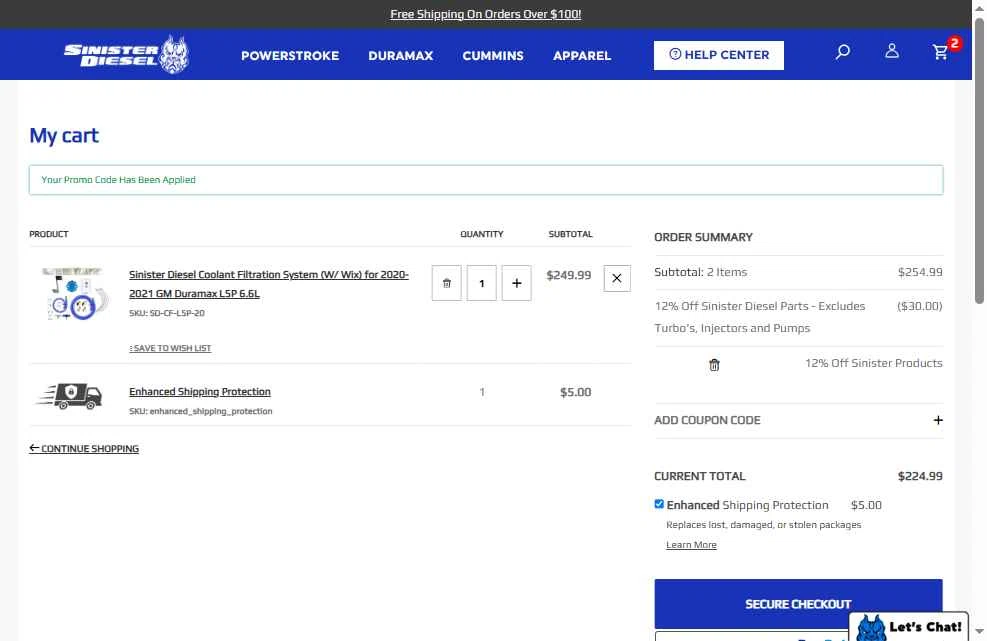
Task: Click the 'Subtotal: 2 Items' label
Action: click(x=701, y=272)
